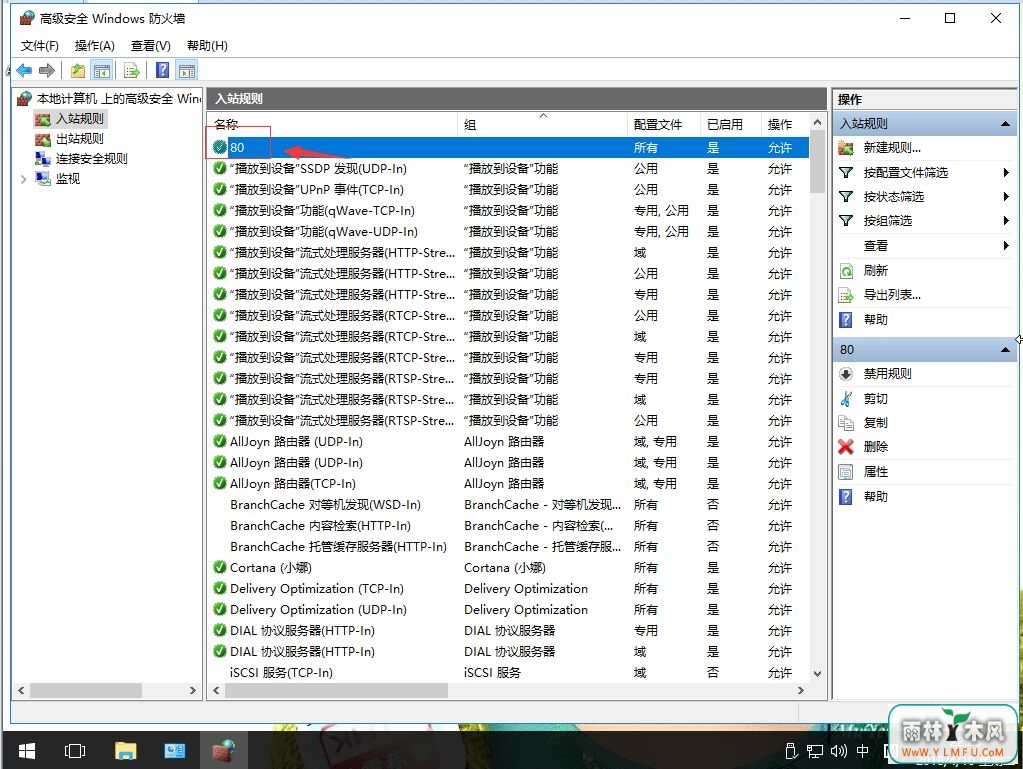Open the 查看(V) menu
Image resolution: width=1023 pixels, height=769 pixels.
[151, 46]
